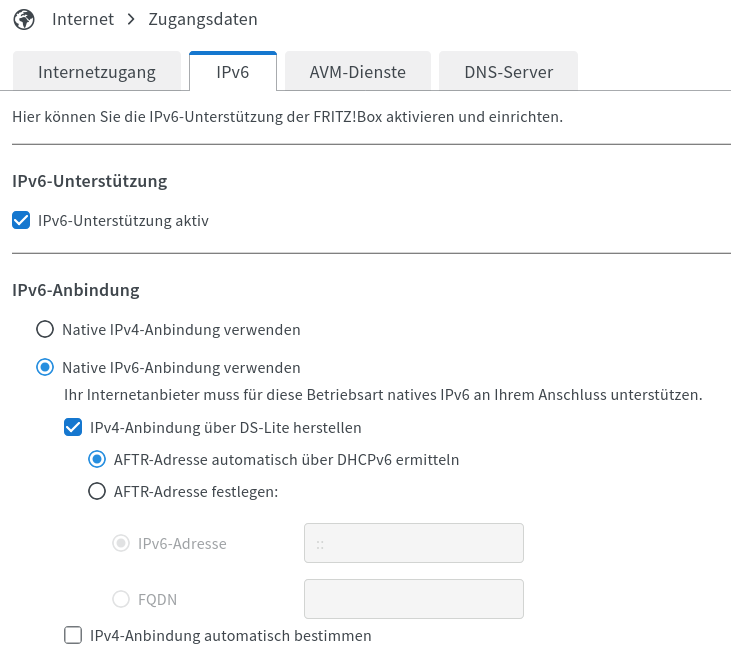Disable IPv4-Anbindung über DS-Lite herstellen checkbox
The height and width of the screenshot is (656, 731).
pos(73,428)
